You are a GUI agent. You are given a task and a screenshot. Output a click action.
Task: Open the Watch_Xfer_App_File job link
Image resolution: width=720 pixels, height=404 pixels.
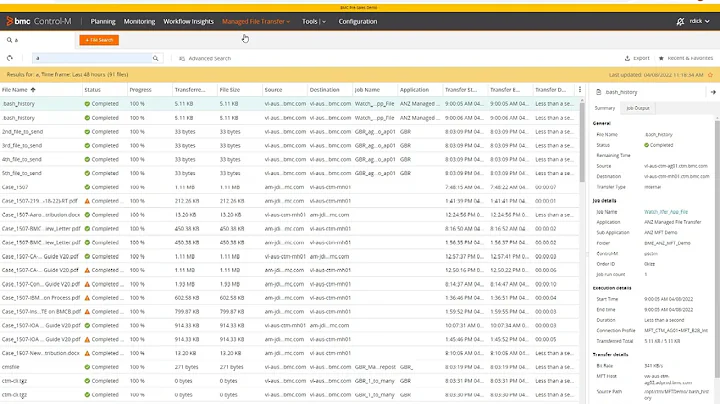666,212
